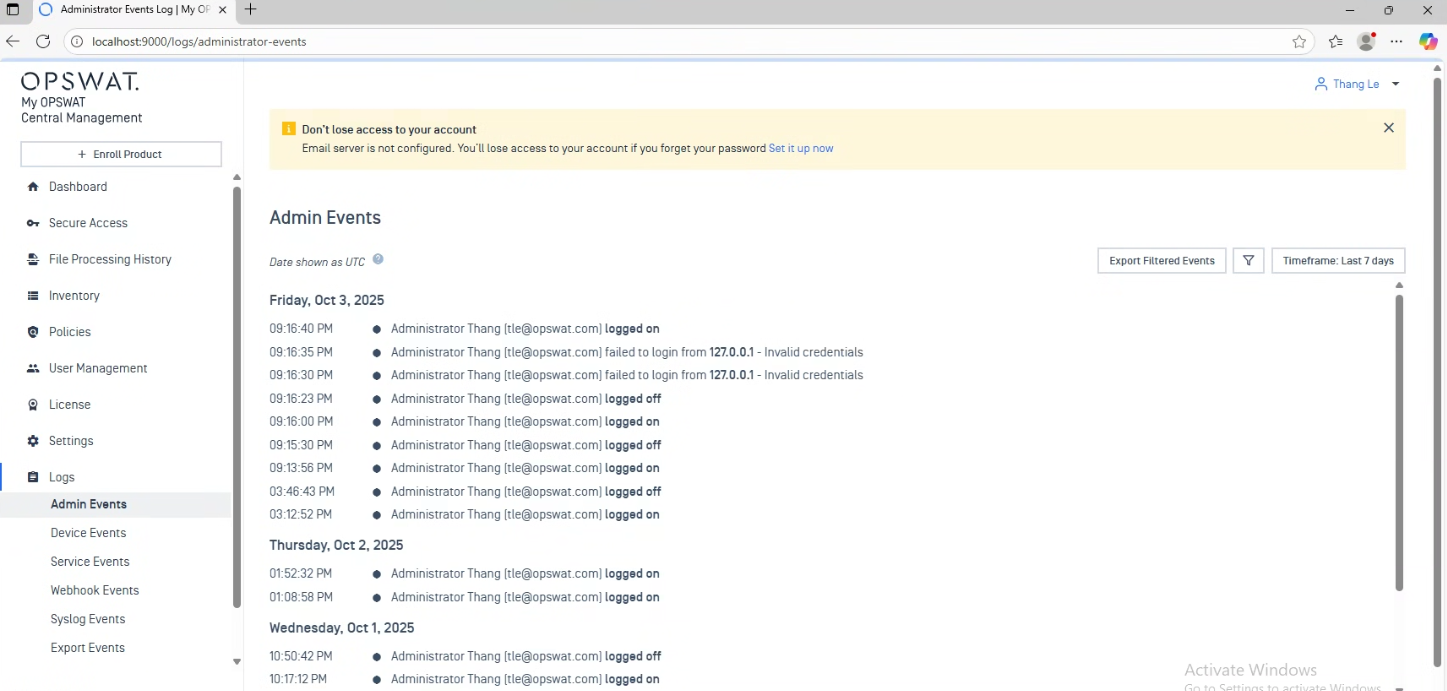Click the License badge icon
The image size is (1447, 691).
click(x=33, y=405)
